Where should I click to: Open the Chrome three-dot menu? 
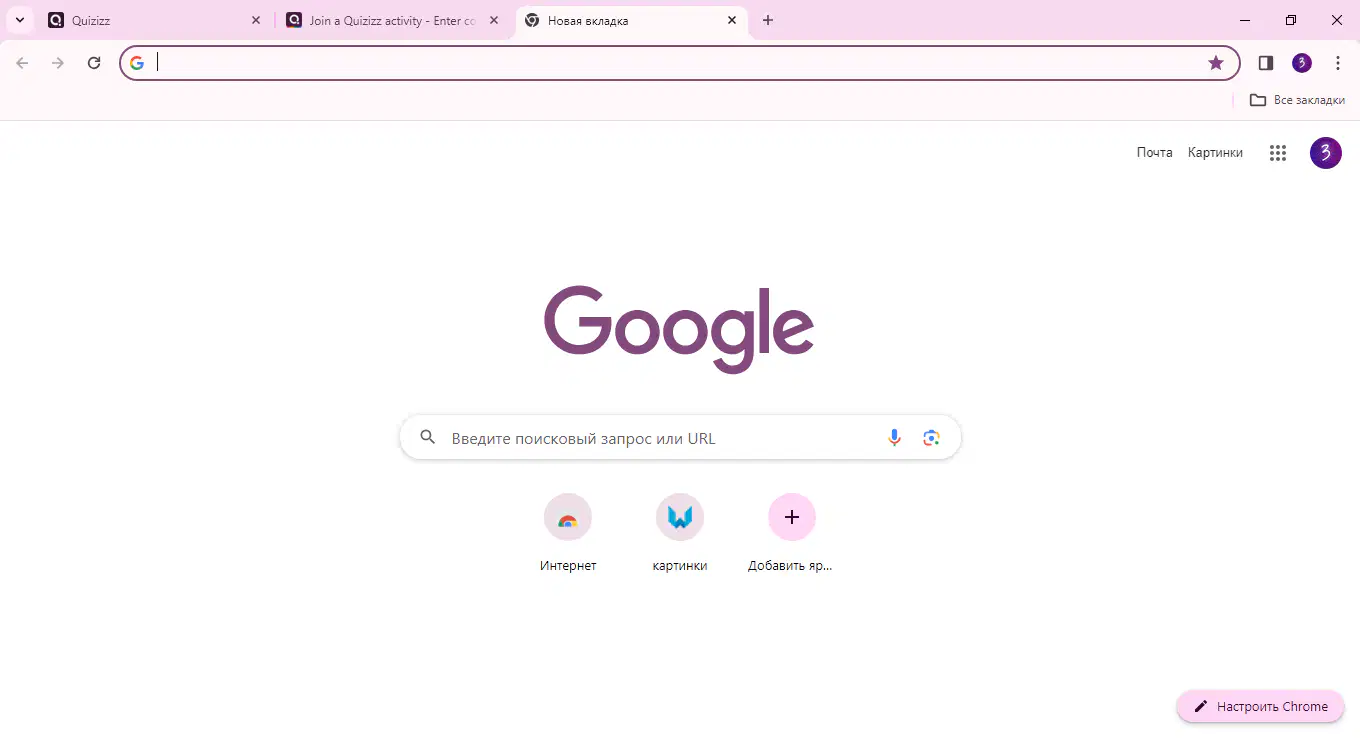point(1338,63)
